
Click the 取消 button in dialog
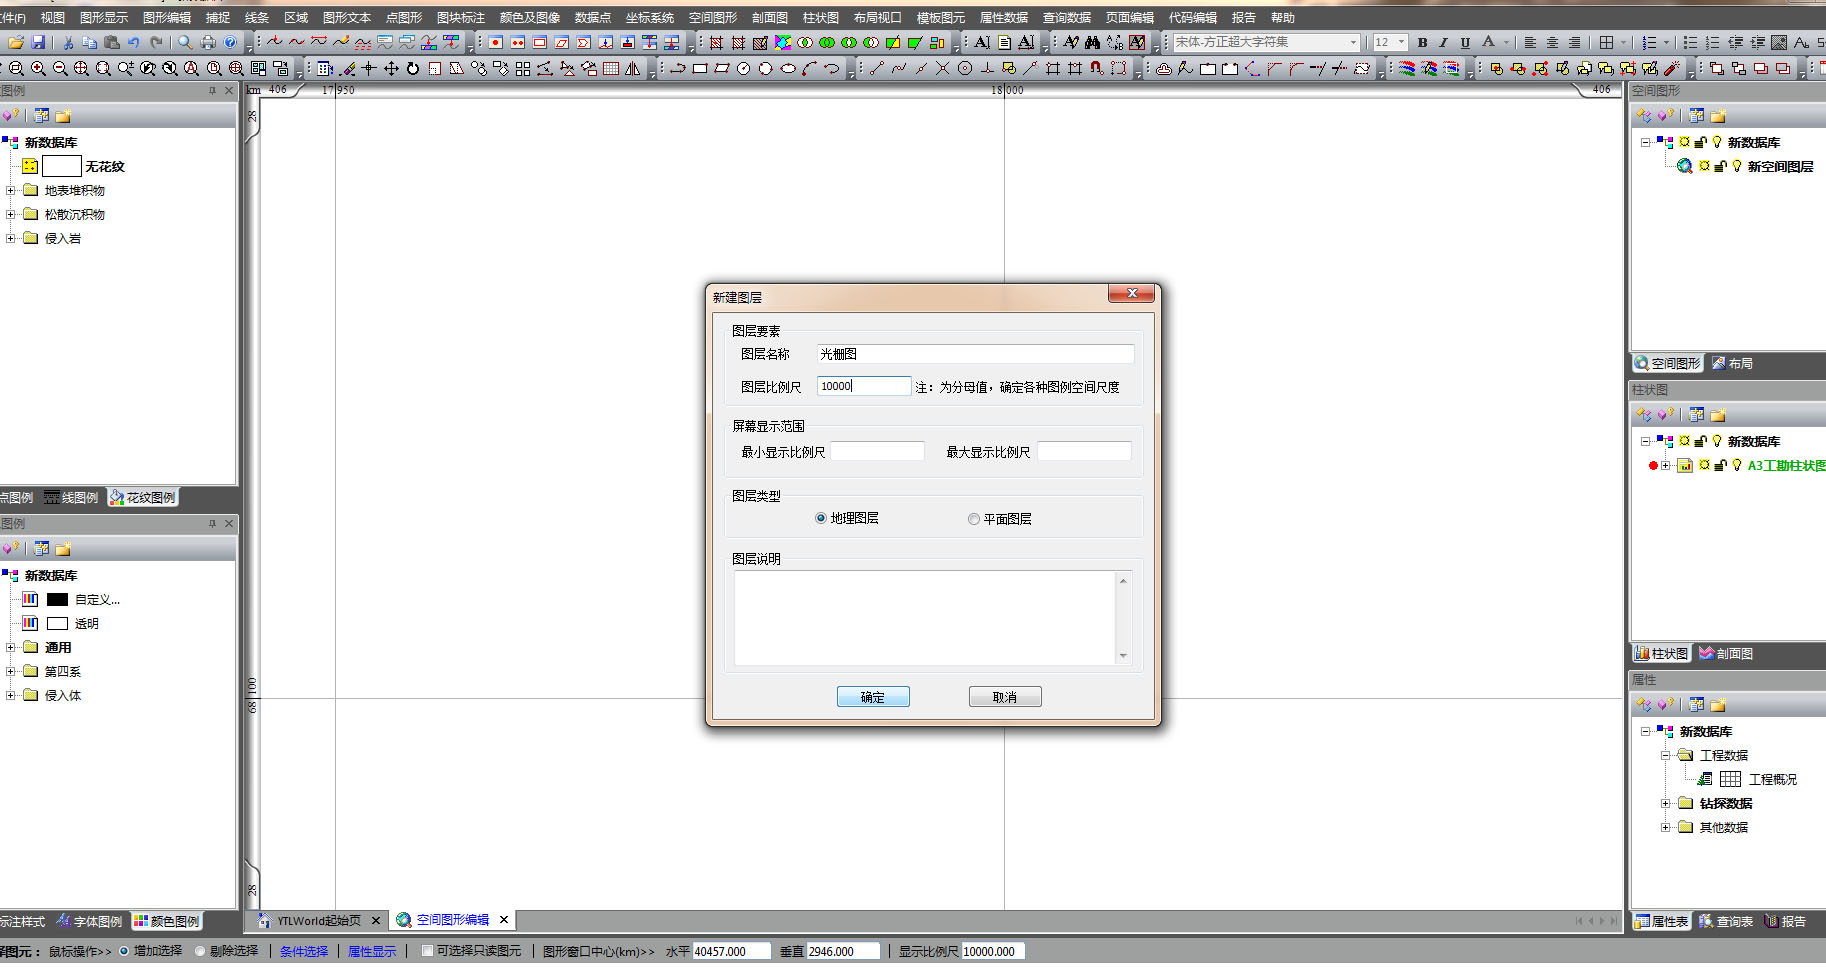[1005, 697]
